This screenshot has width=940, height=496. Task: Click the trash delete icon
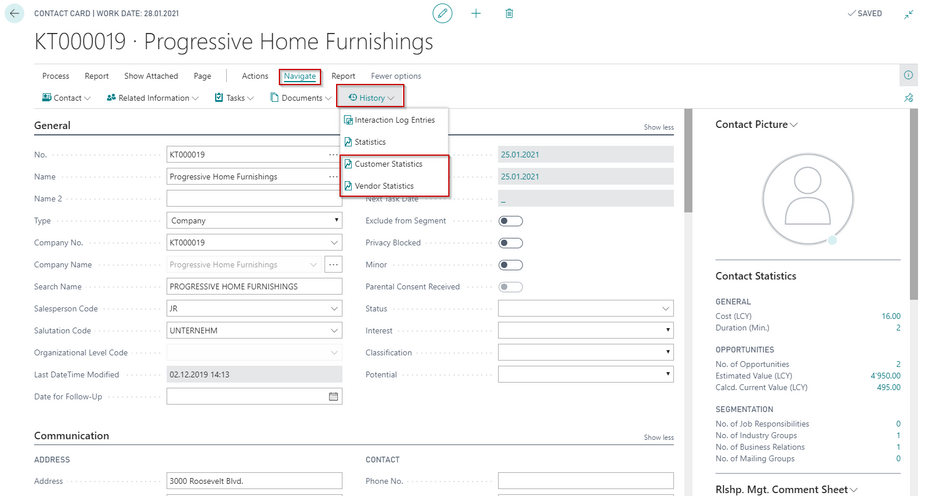pos(509,13)
